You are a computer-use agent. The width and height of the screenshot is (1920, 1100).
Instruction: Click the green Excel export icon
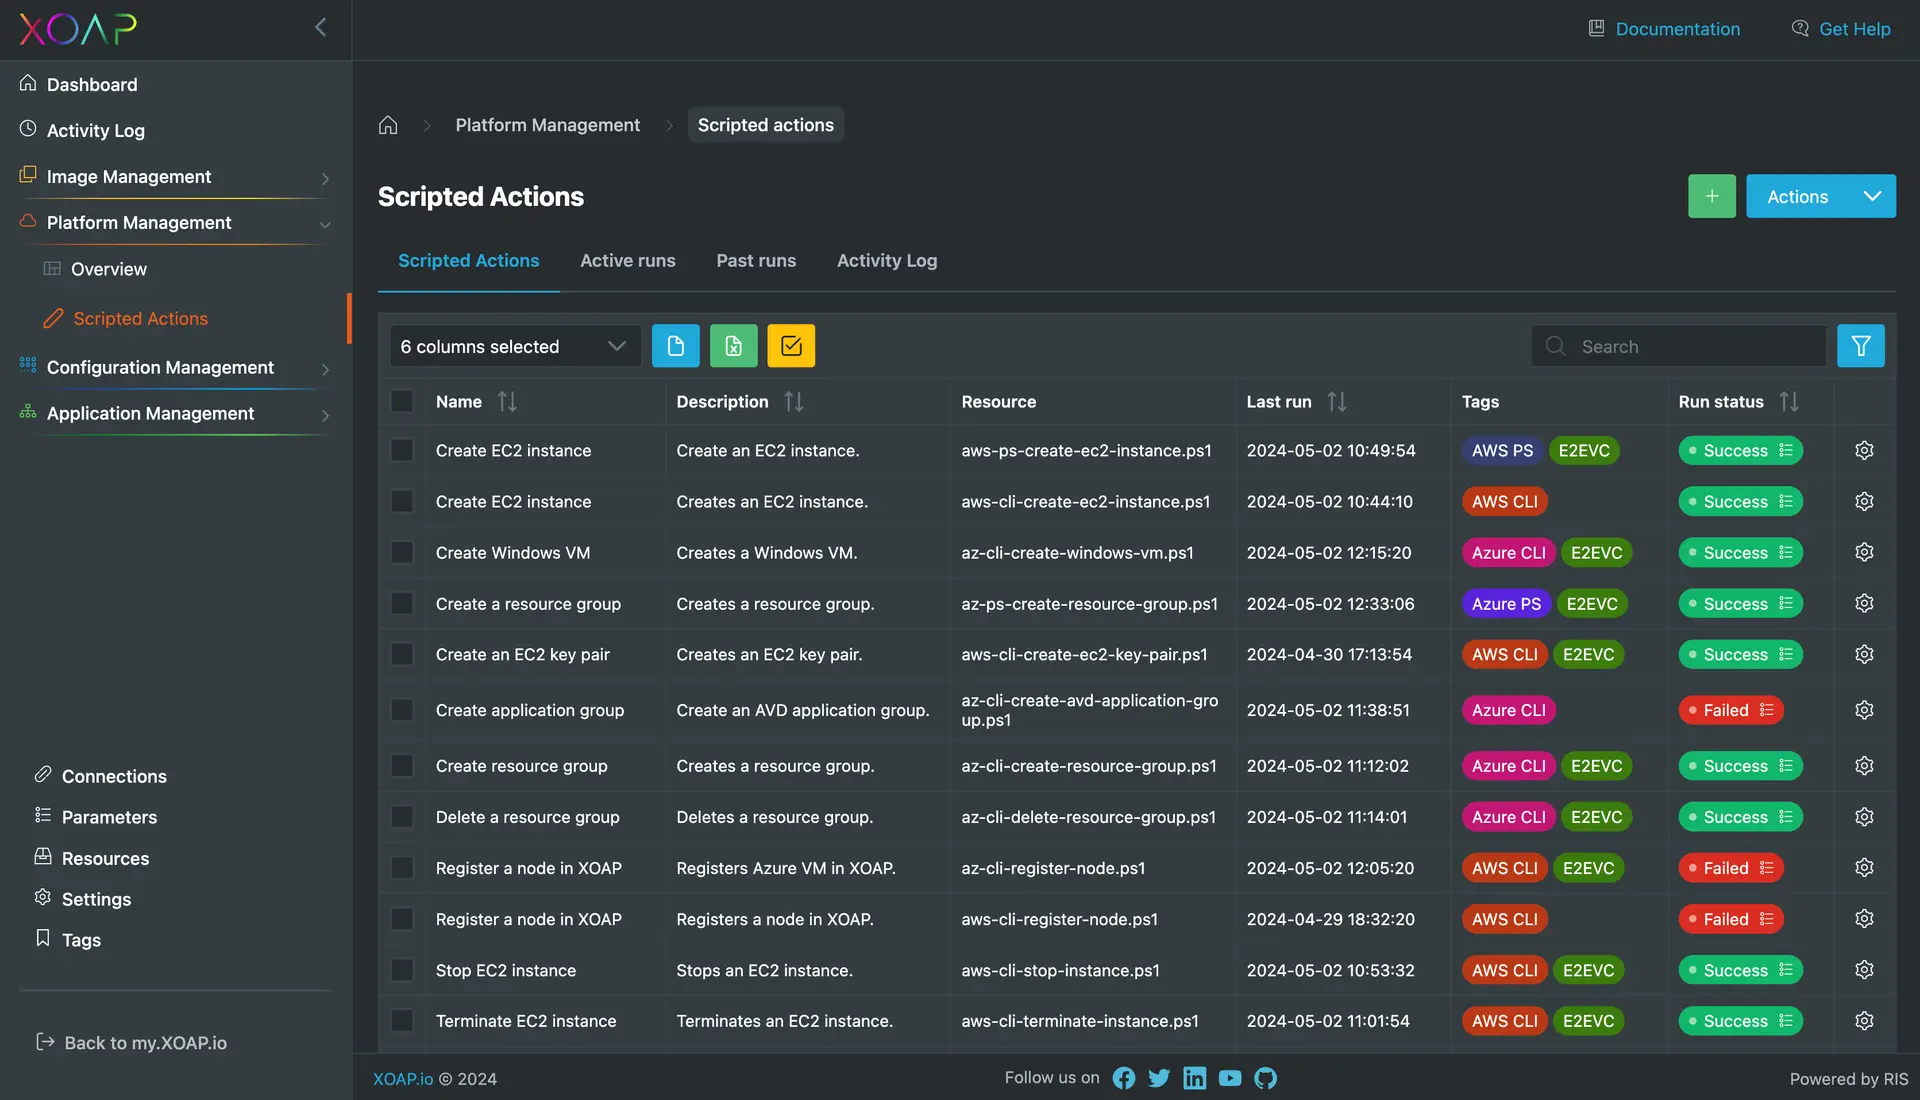(x=733, y=346)
